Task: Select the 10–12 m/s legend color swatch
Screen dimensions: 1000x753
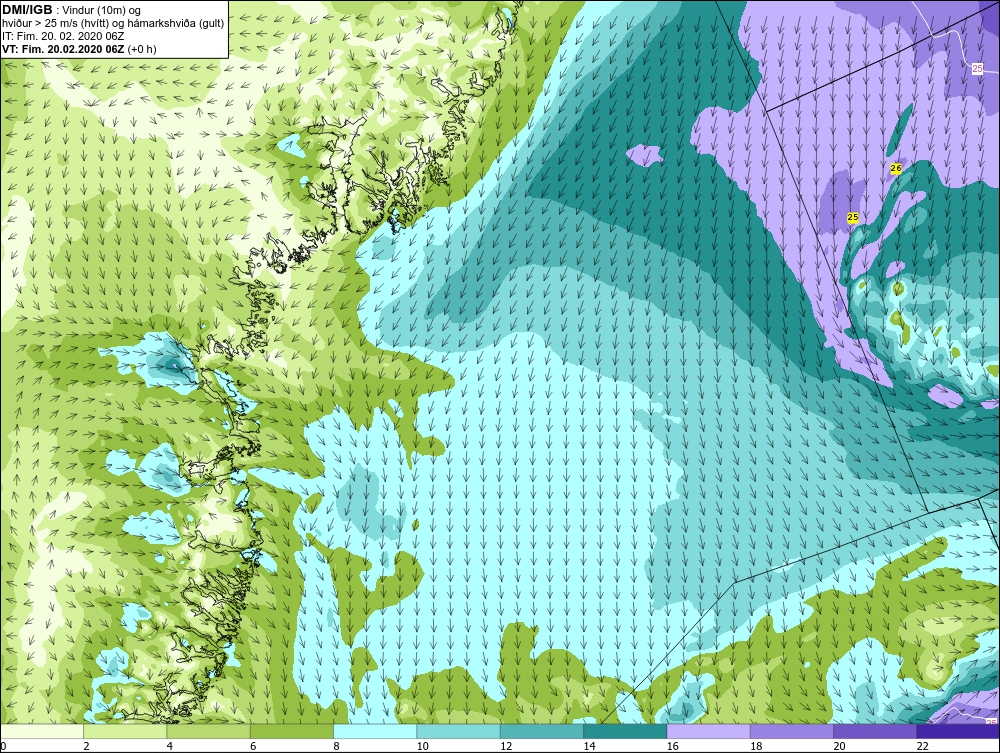Action: [x=458, y=731]
